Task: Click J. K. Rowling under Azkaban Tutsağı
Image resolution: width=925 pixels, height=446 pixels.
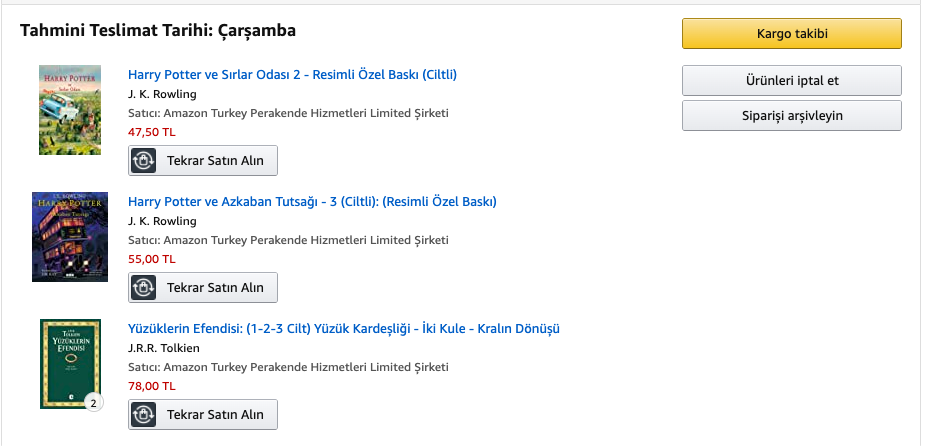Action: click(163, 221)
